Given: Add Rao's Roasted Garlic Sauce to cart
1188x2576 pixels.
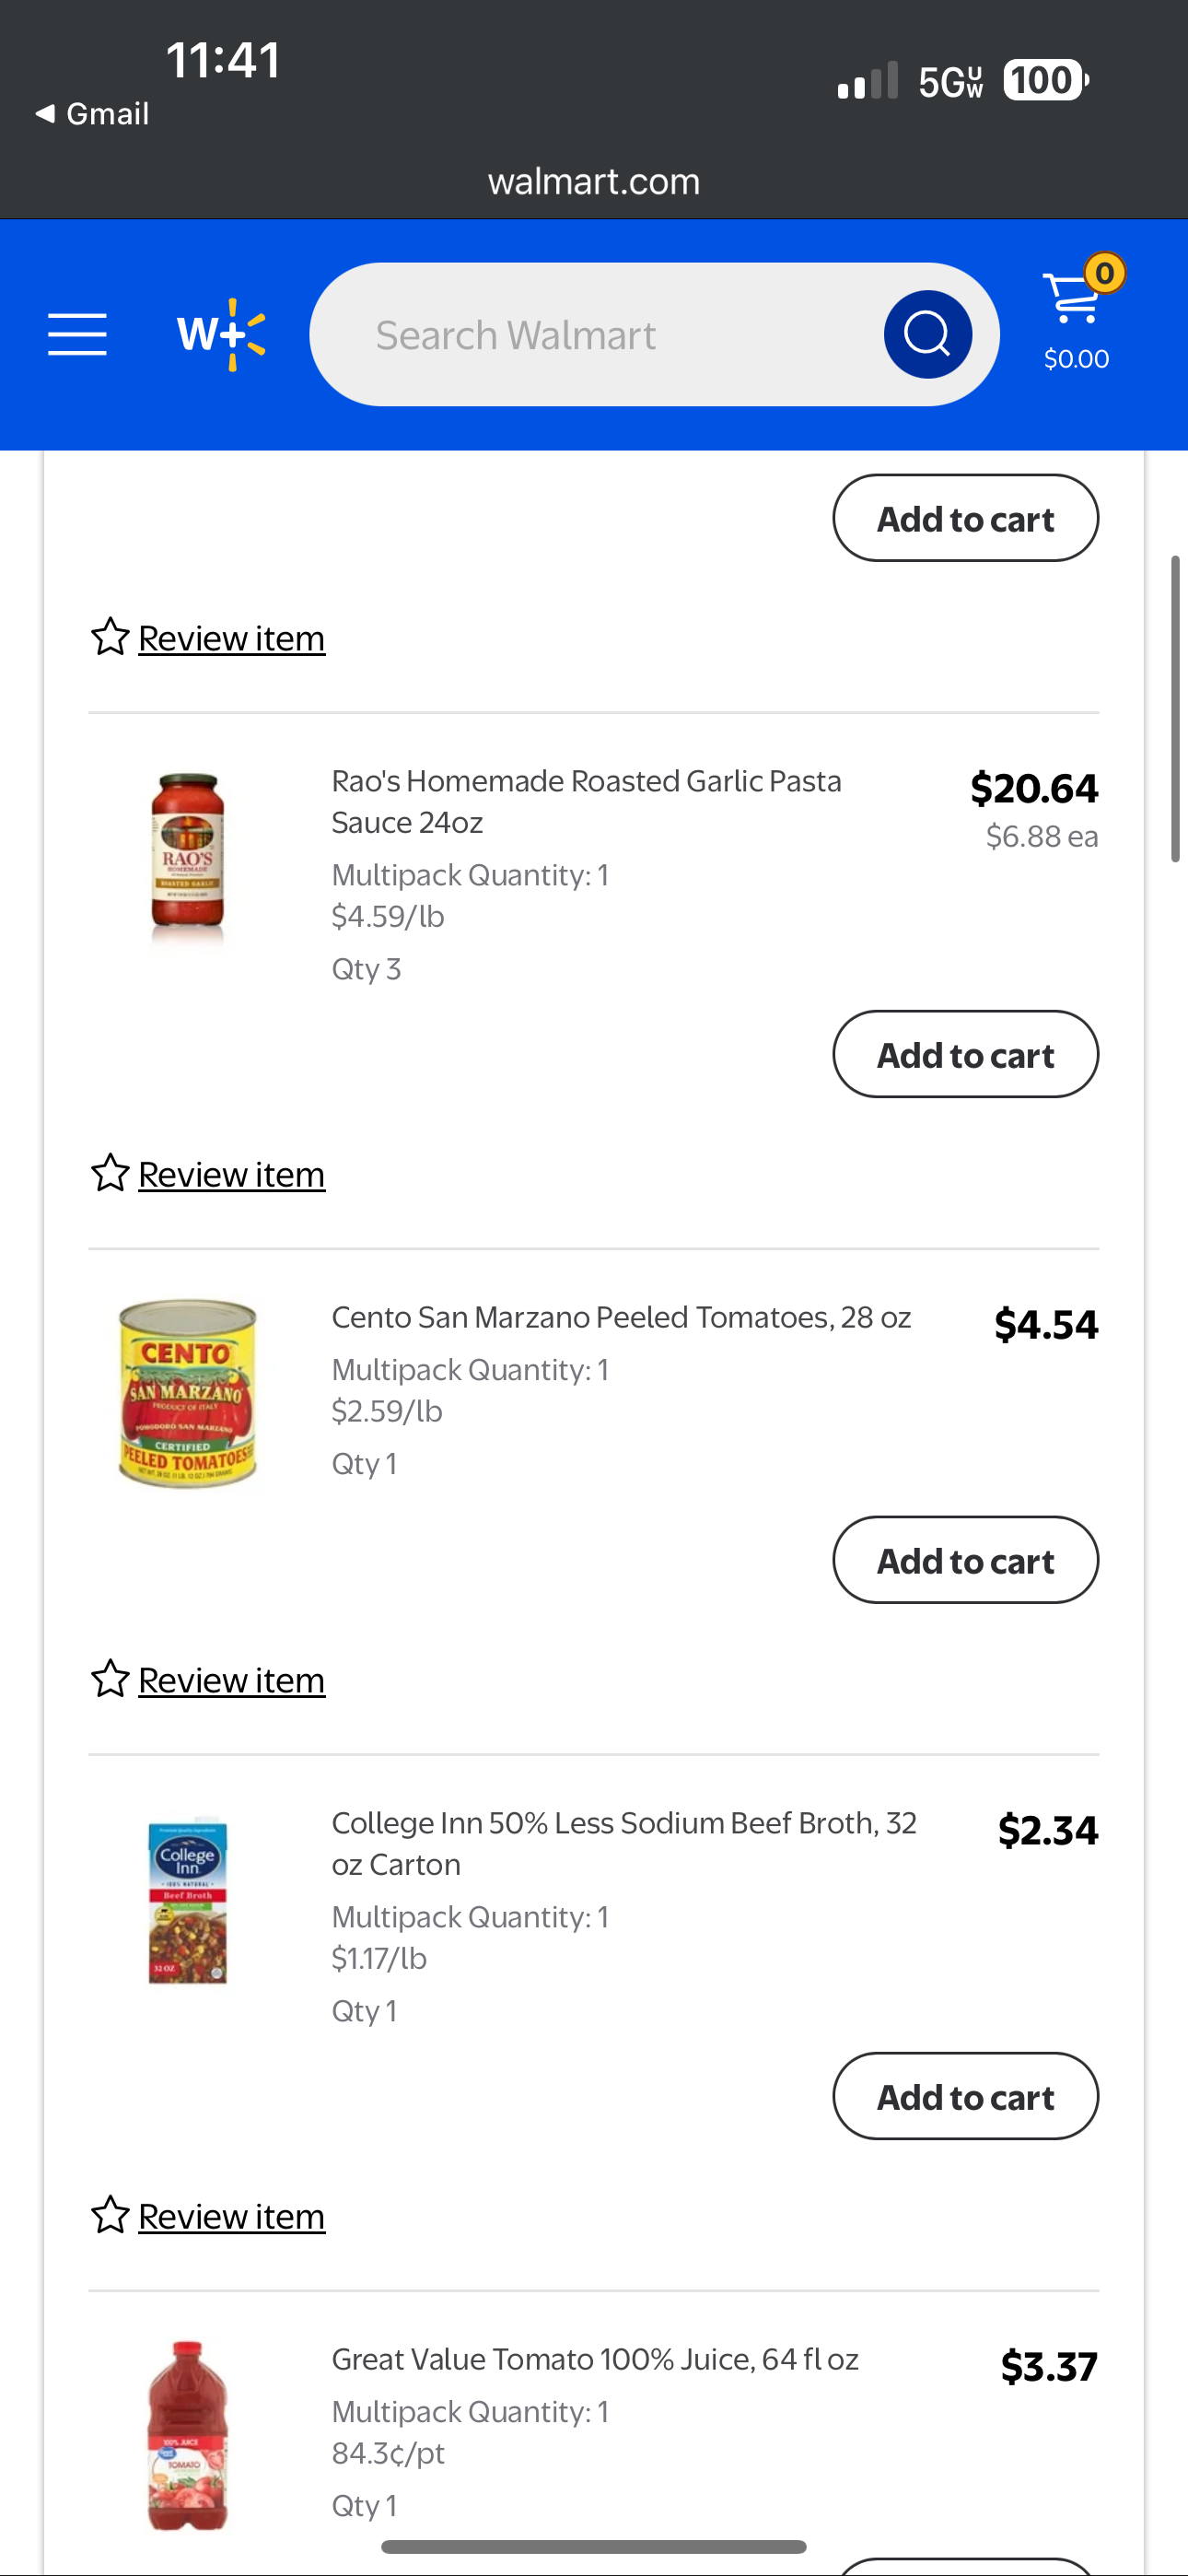Looking at the screenshot, I should click(965, 1054).
